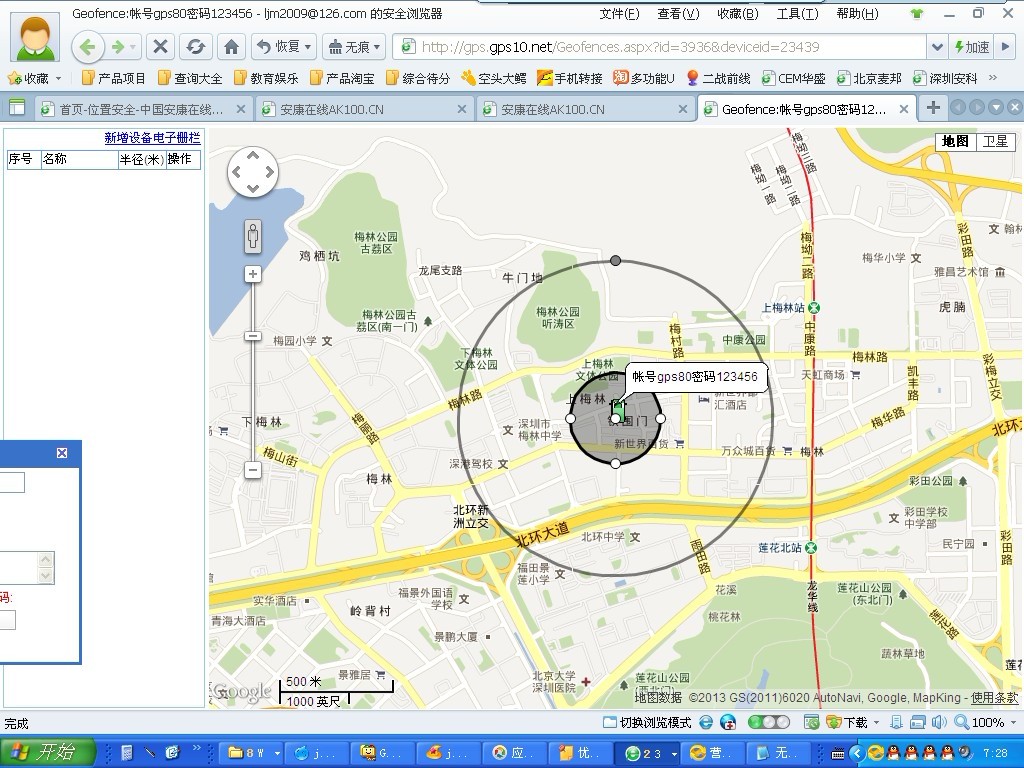Open the tab list dropdown arrow
1024x768 pixels.
point(995,108)
